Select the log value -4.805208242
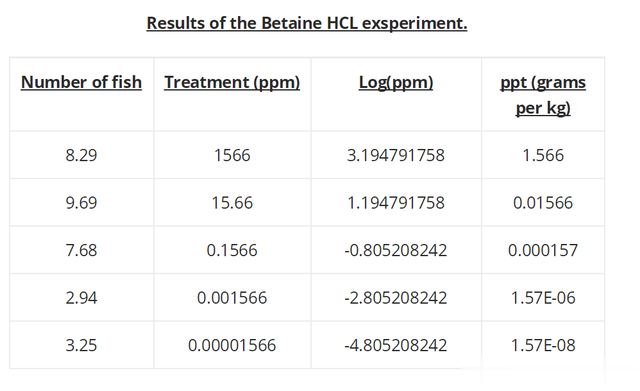The width and height of the screenshot is (640, 391). (396, 345)
